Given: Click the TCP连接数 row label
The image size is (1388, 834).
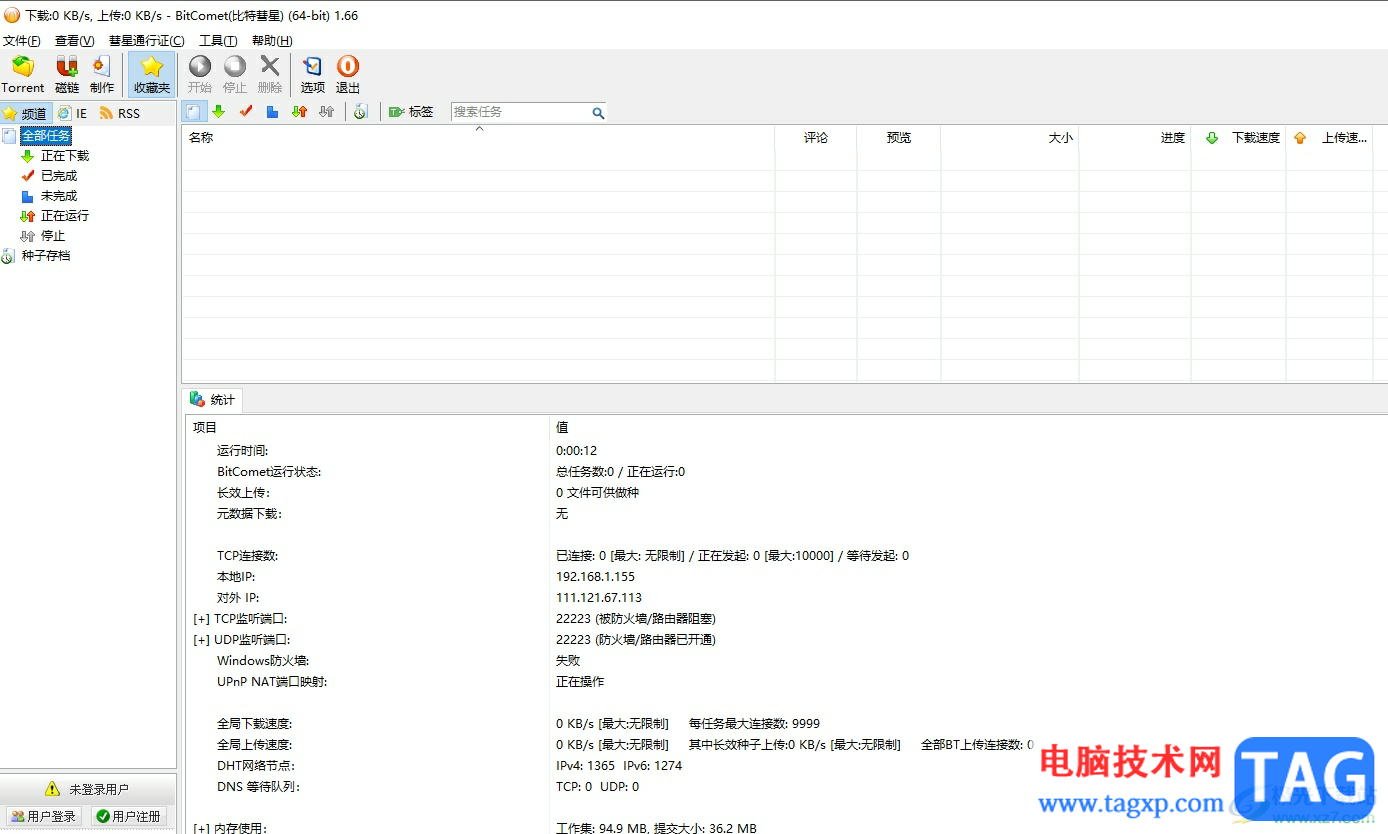Looking at the screenshot, I should point(247,556).
